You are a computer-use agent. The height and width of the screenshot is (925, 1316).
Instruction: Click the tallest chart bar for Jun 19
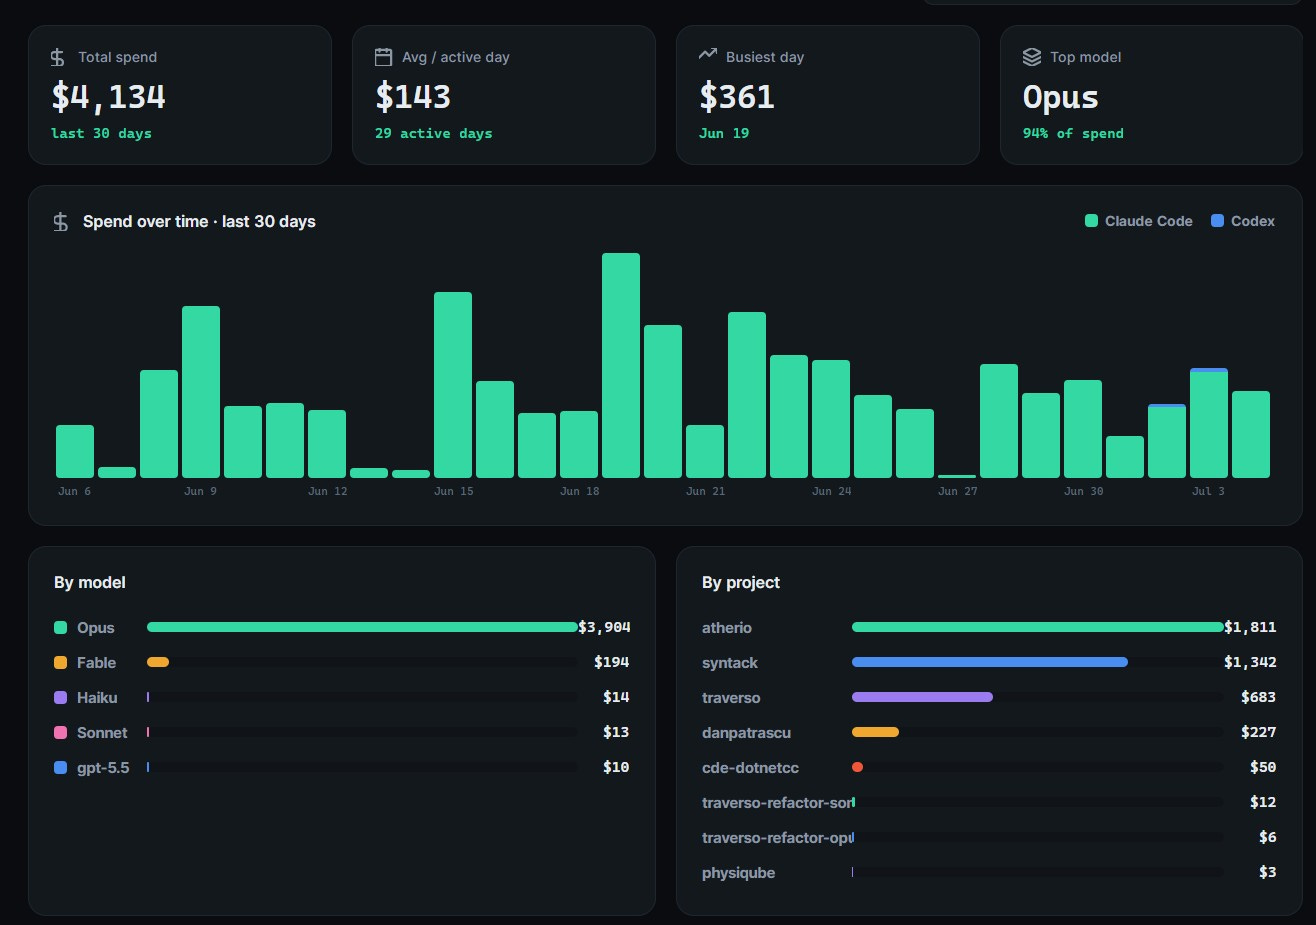tap(621, 365)
